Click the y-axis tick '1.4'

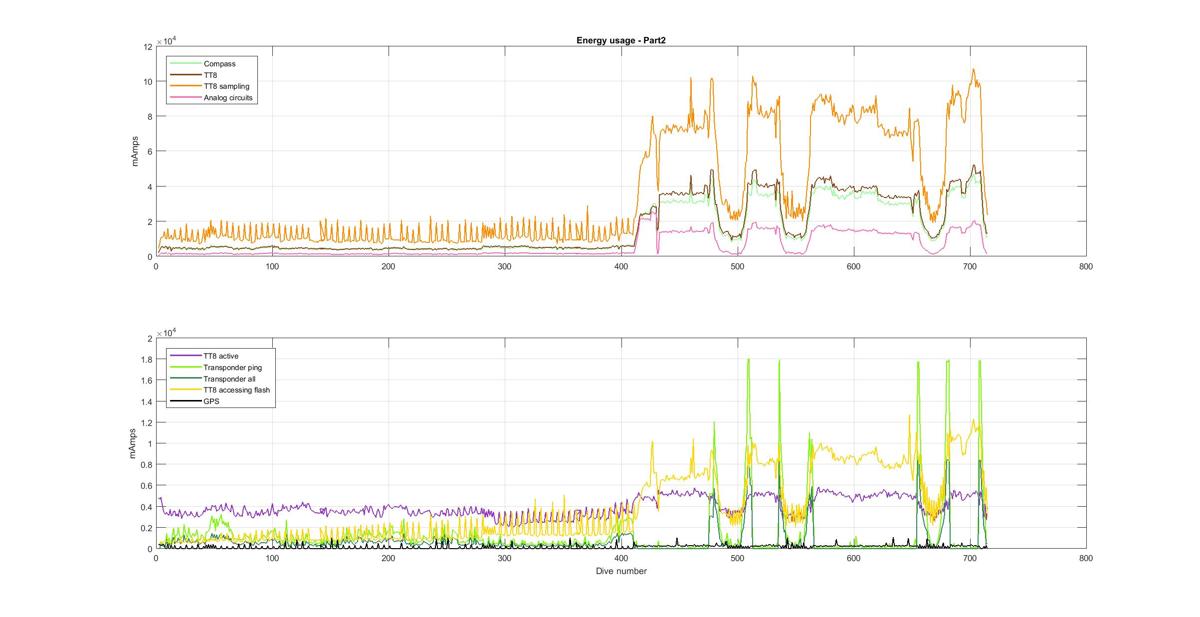pyautogui.click(x=145, y=401)
